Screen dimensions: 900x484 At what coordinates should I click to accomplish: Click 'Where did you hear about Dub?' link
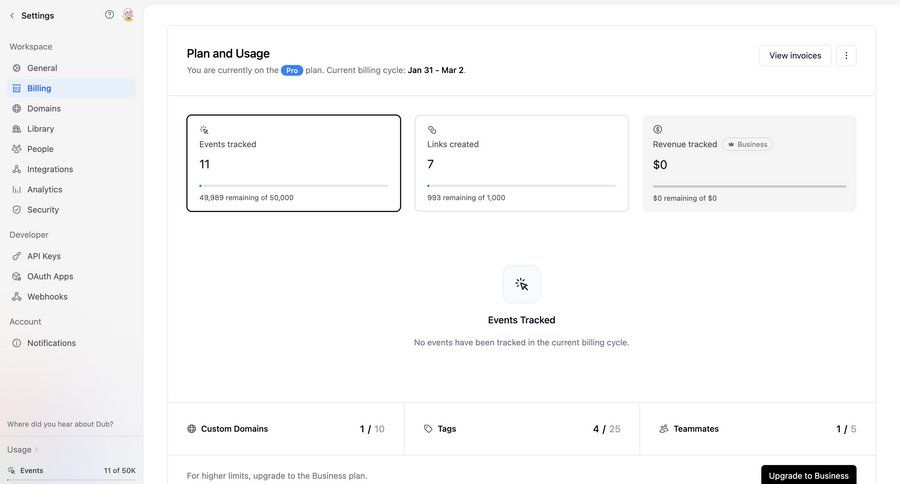pos(60,424)
